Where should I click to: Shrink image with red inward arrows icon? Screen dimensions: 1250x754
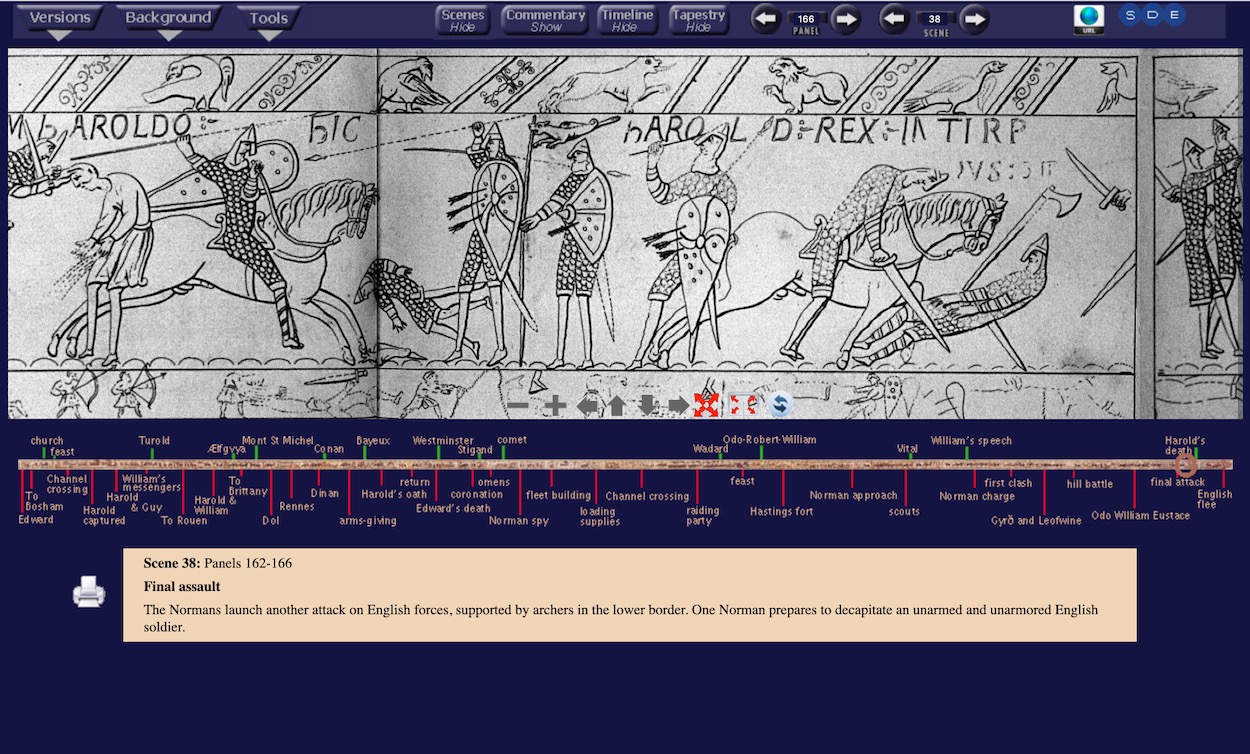click(743, 405)
